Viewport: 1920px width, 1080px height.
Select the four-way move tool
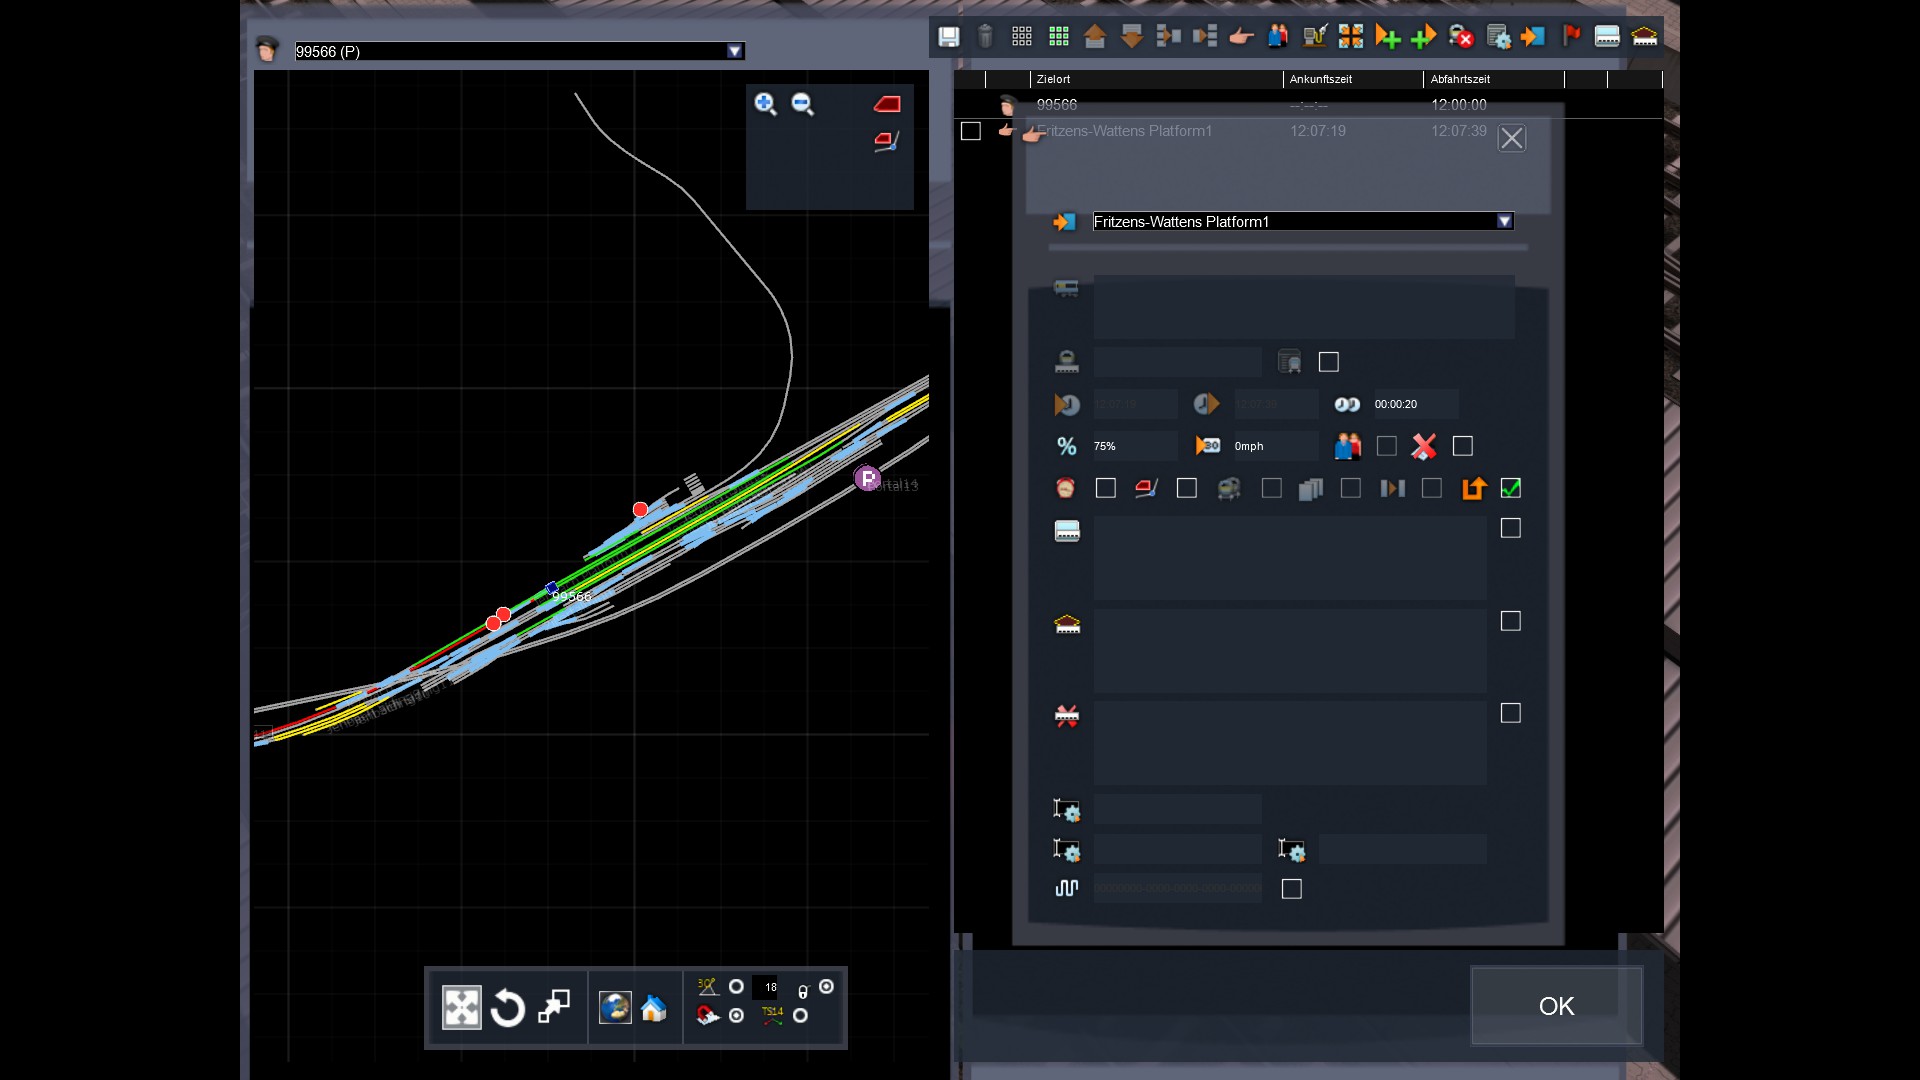(462, 1008)
